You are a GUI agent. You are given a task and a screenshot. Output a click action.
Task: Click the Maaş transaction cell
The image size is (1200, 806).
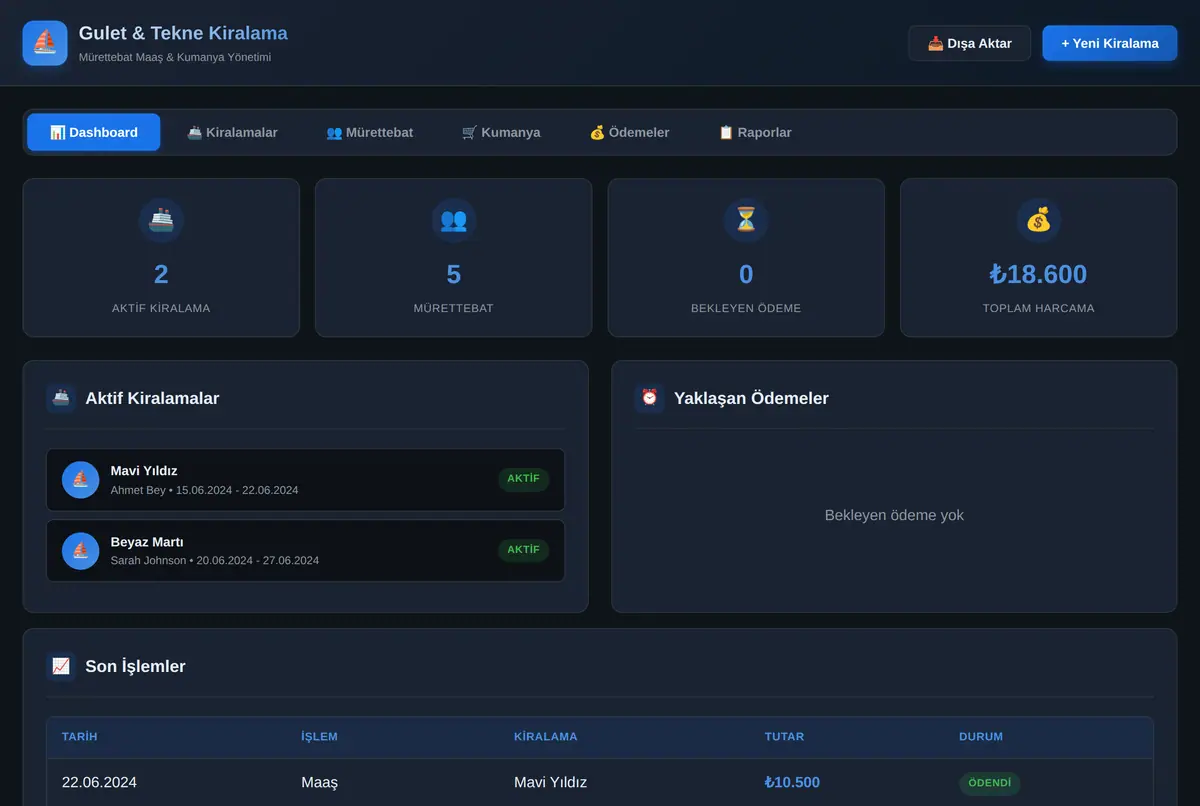pyautogui.click(x=320, y=783)
